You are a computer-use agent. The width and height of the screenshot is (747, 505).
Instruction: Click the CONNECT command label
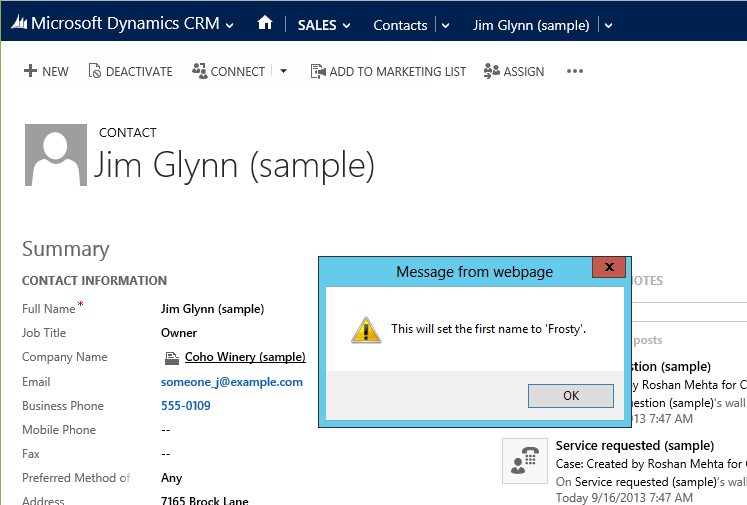tap(238, 71)
